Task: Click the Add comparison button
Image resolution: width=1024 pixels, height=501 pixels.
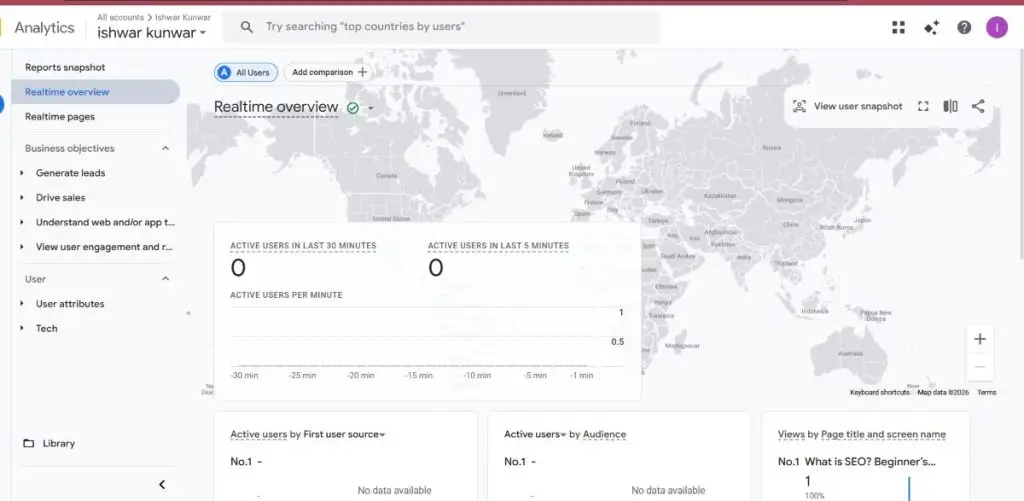Action: [x=328, y=73]
